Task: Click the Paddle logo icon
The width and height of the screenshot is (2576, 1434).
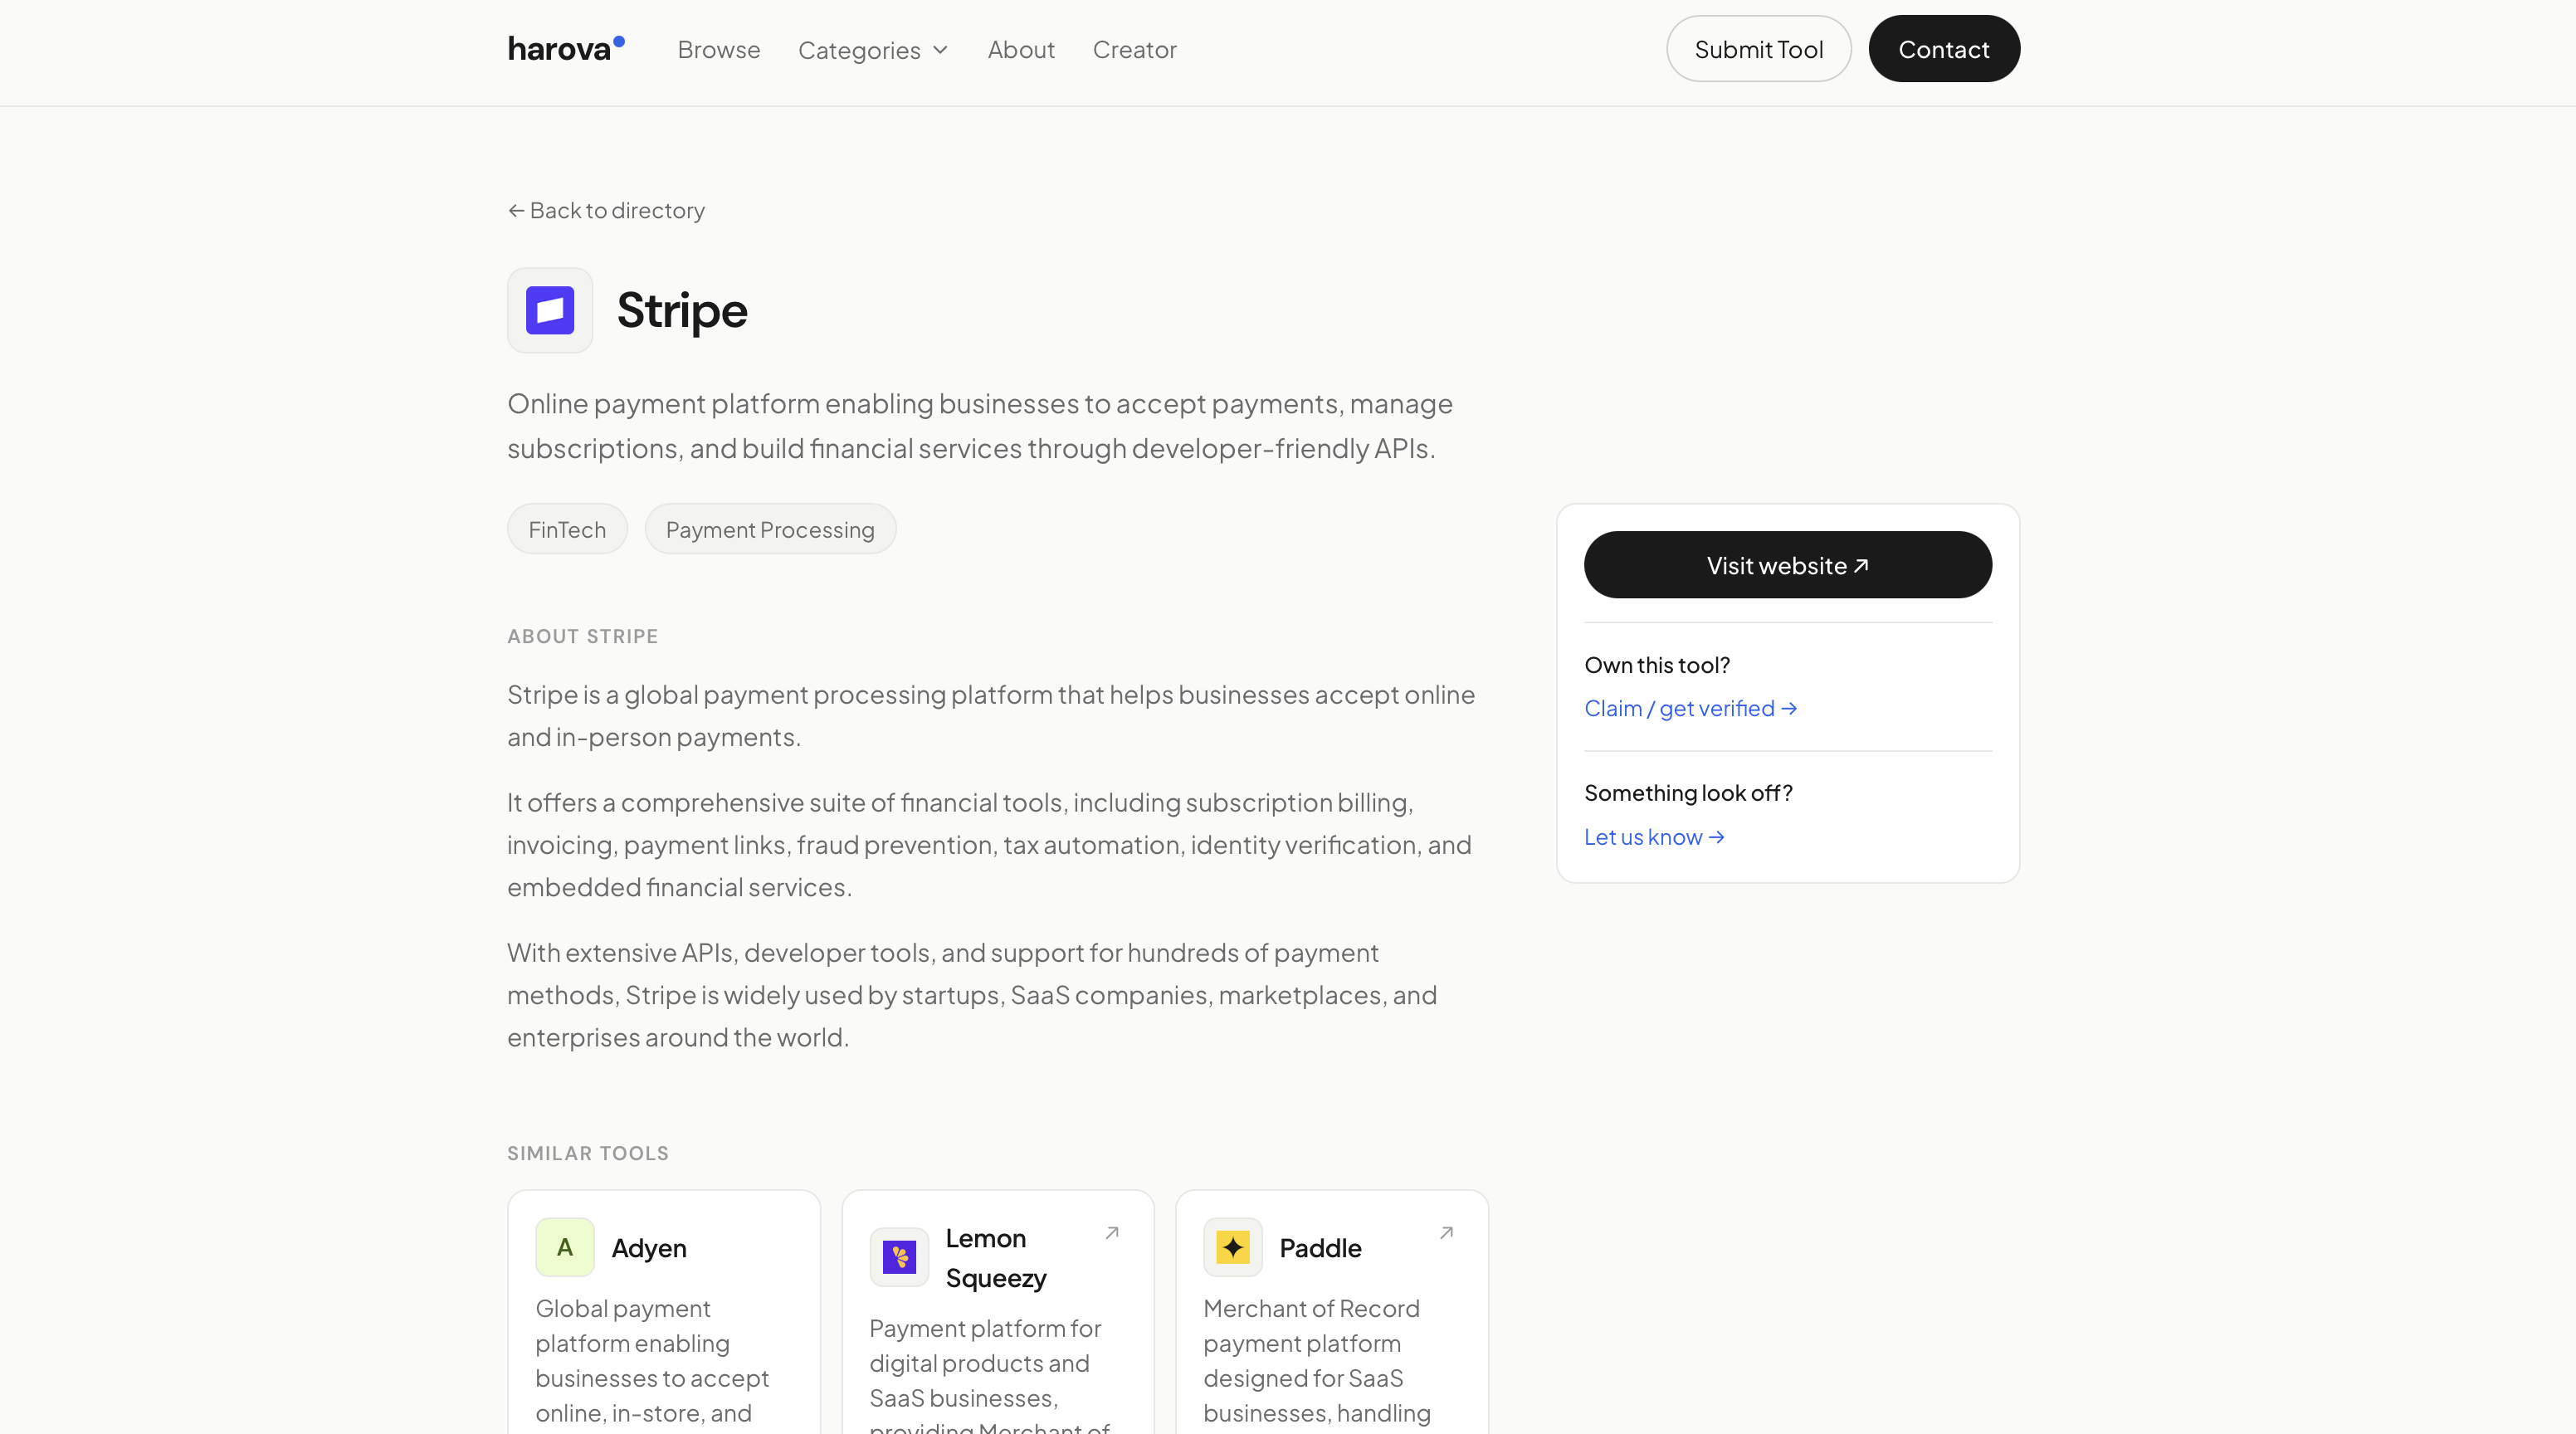Action: point(1233,1247)
